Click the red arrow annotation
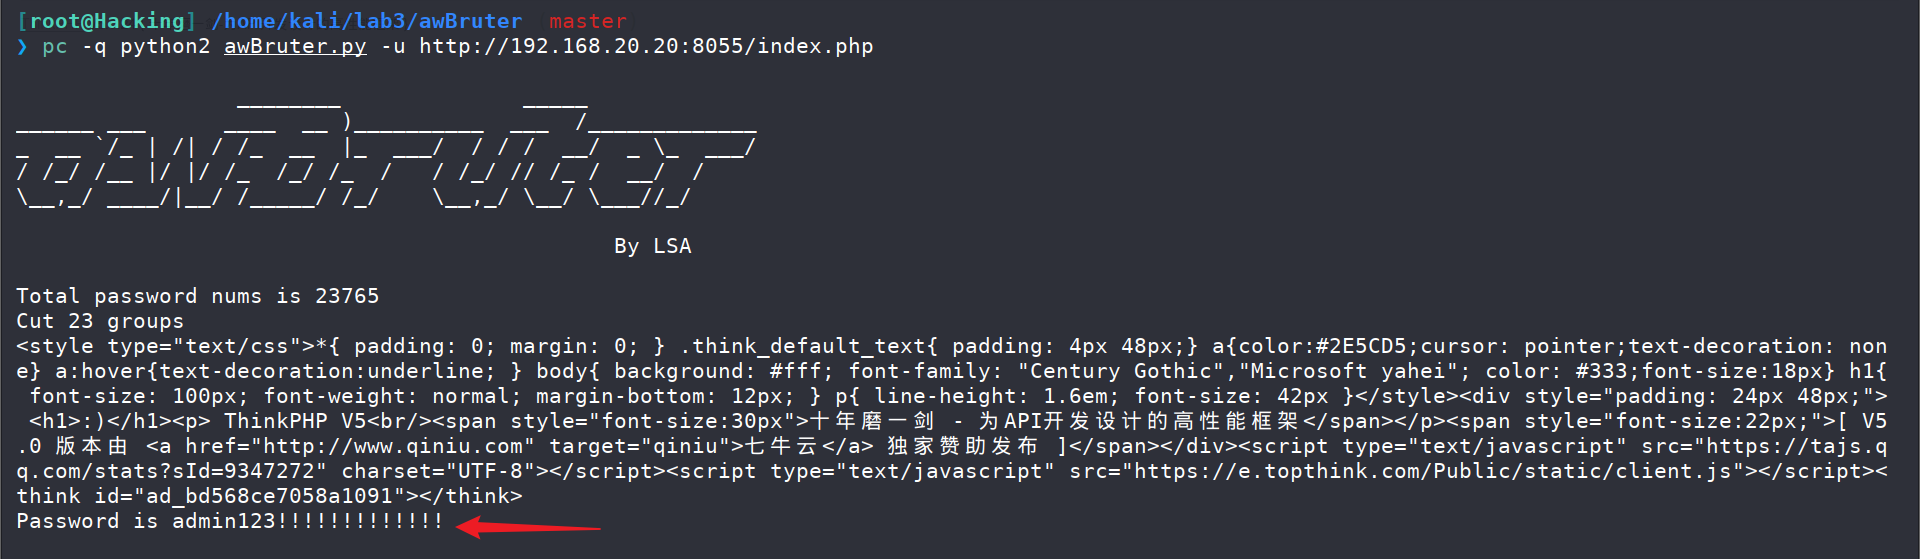Image resolution: width=1920 pixels, height=559 pixels. click(528, 526)
